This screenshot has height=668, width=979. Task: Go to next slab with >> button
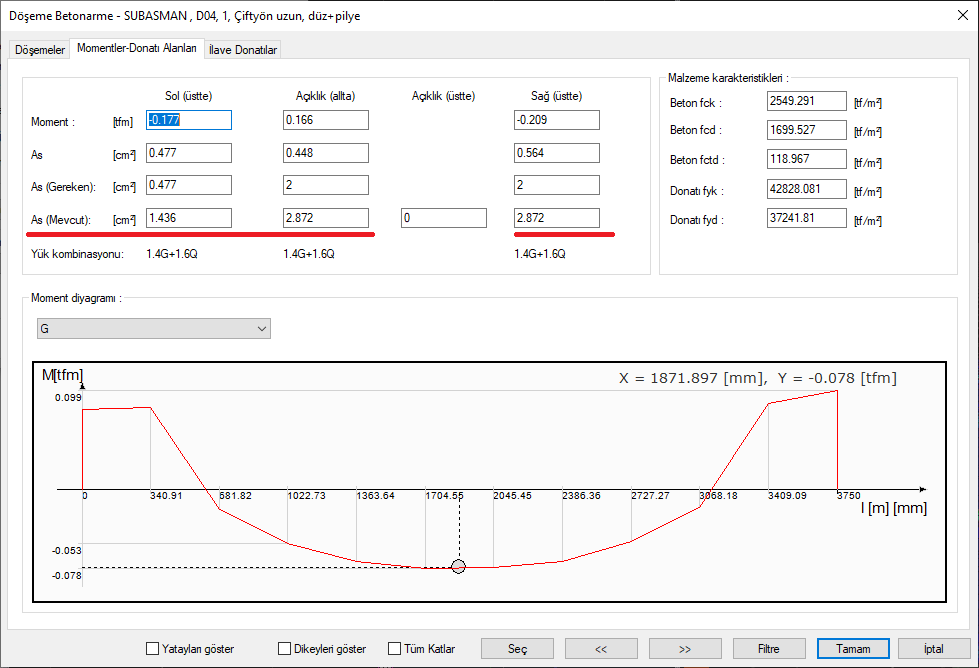(685, 649)
